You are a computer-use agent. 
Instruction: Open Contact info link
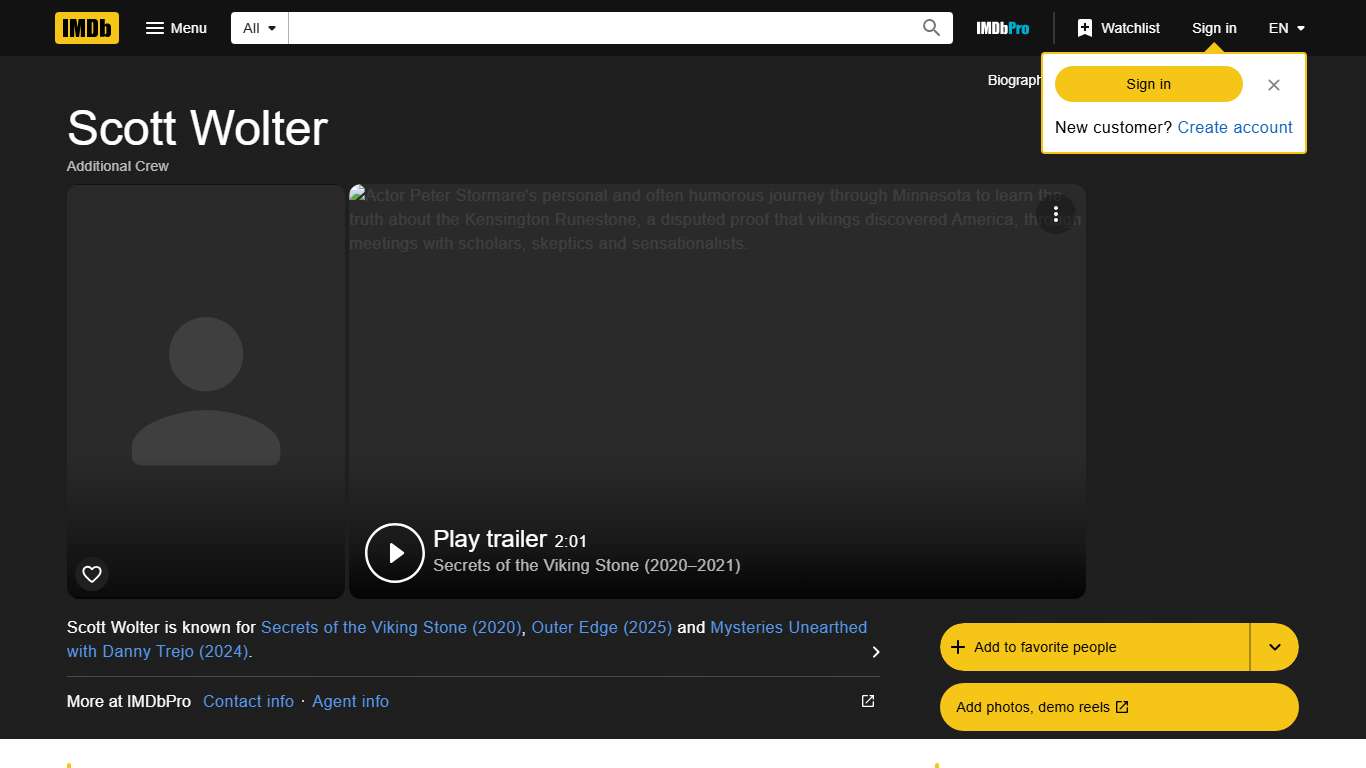248,701
